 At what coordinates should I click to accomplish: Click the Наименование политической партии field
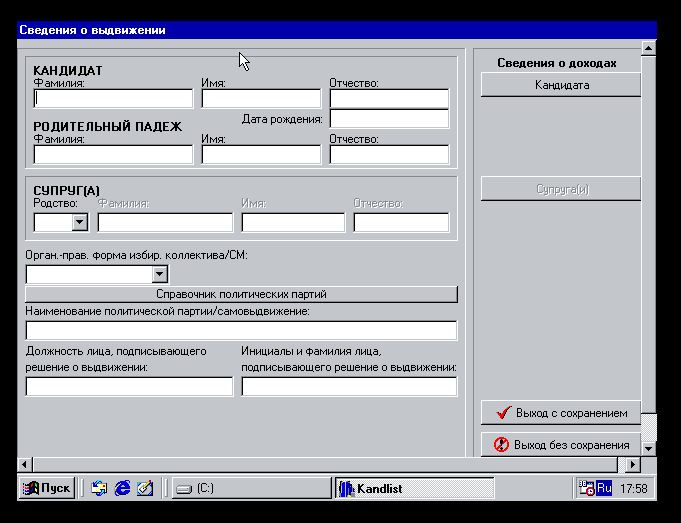point(241,330)
